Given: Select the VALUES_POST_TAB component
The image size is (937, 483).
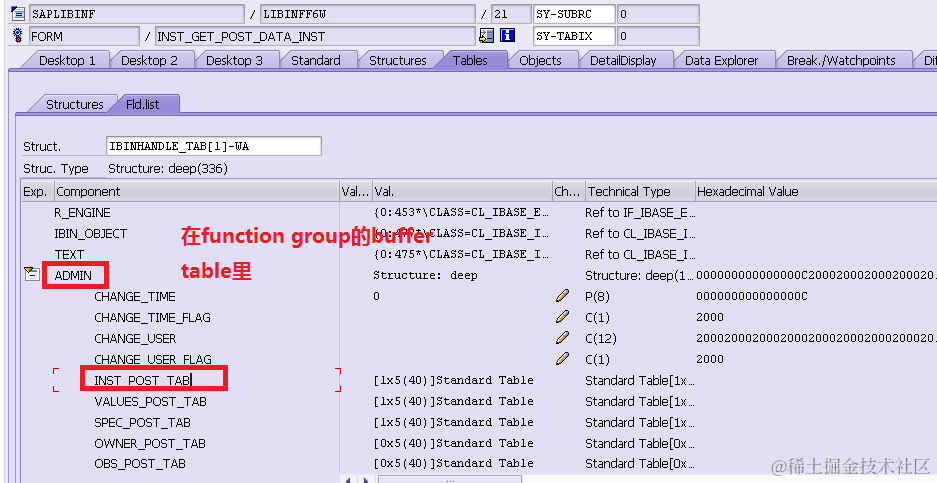Looking at the screenshot, I should [151, 401].
